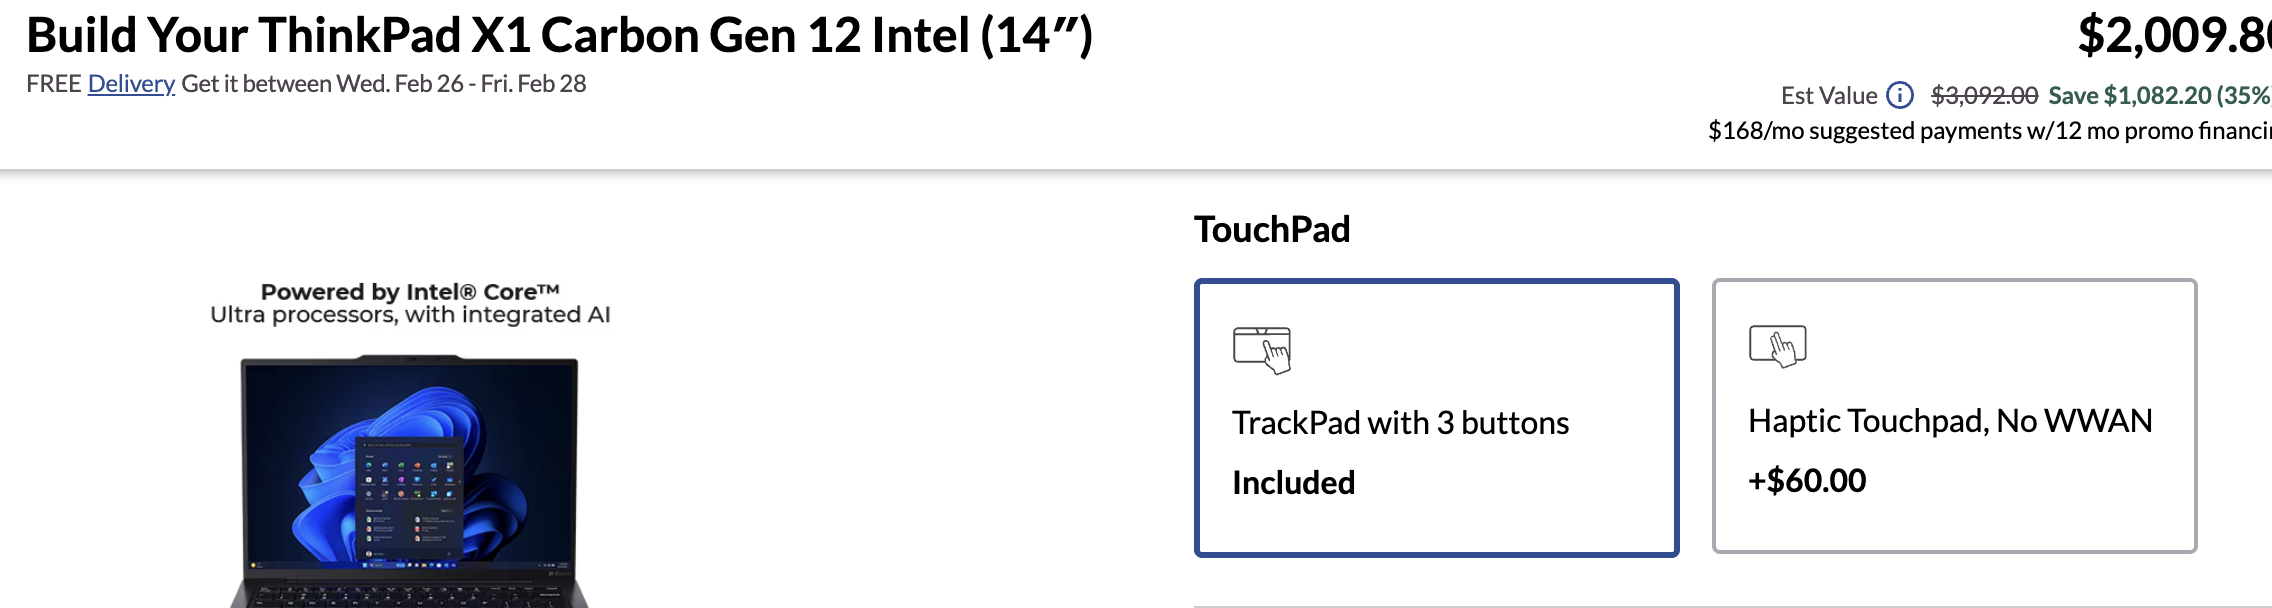Click the $168/mo suggested payments financing text
2272x608 pixels.
(1990, 131)
